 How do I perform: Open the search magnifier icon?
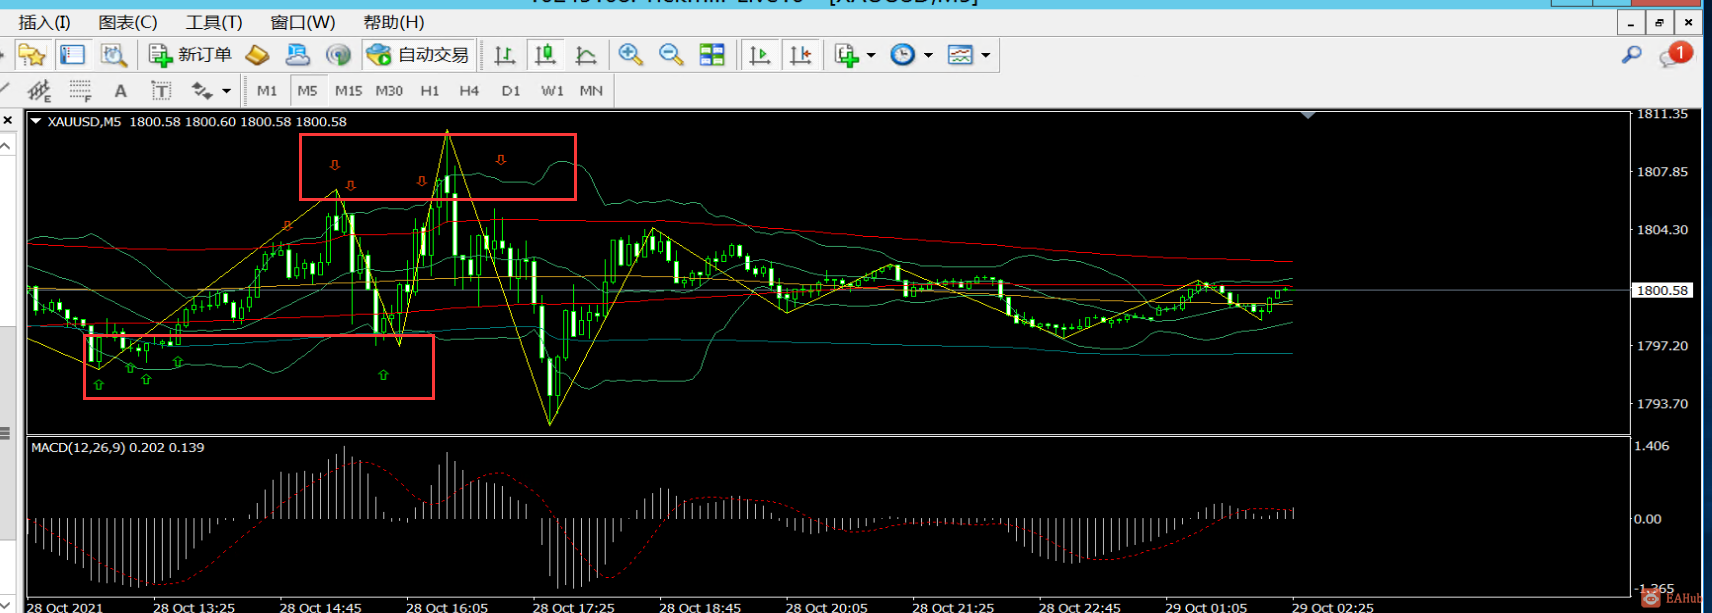click(1632, 55)
